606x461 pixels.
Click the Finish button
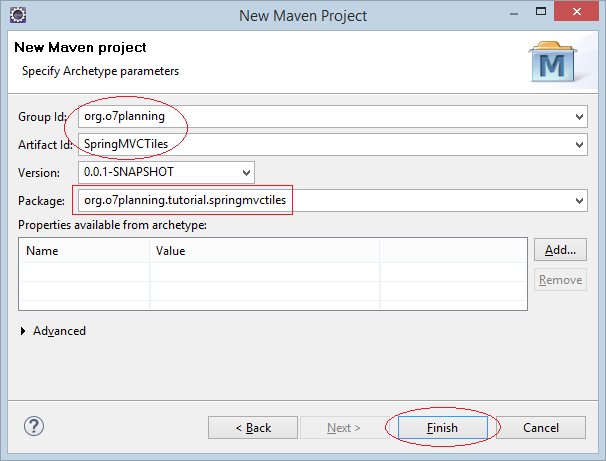click(x=443, y=427)
